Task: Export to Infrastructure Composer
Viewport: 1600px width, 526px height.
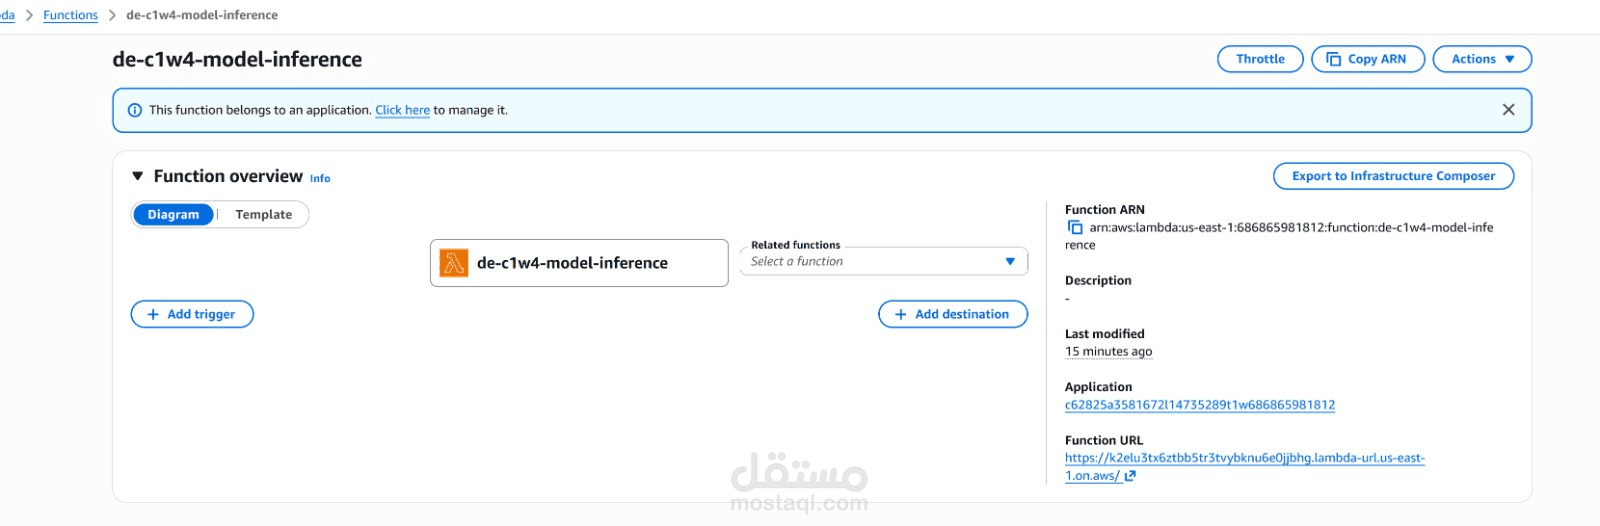Action: [1393, 176]
